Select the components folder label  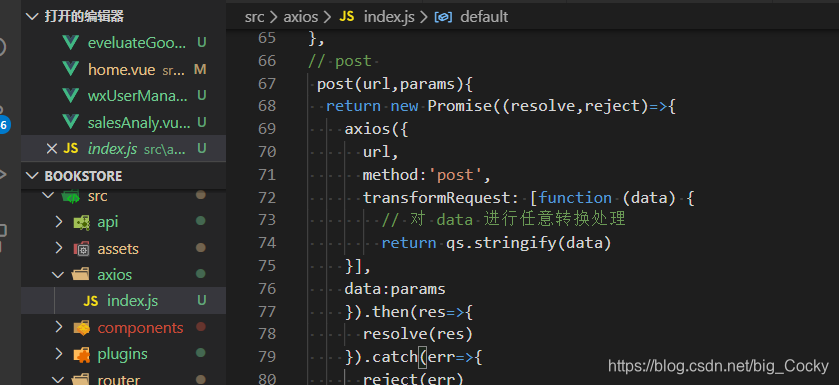[140, 327]
